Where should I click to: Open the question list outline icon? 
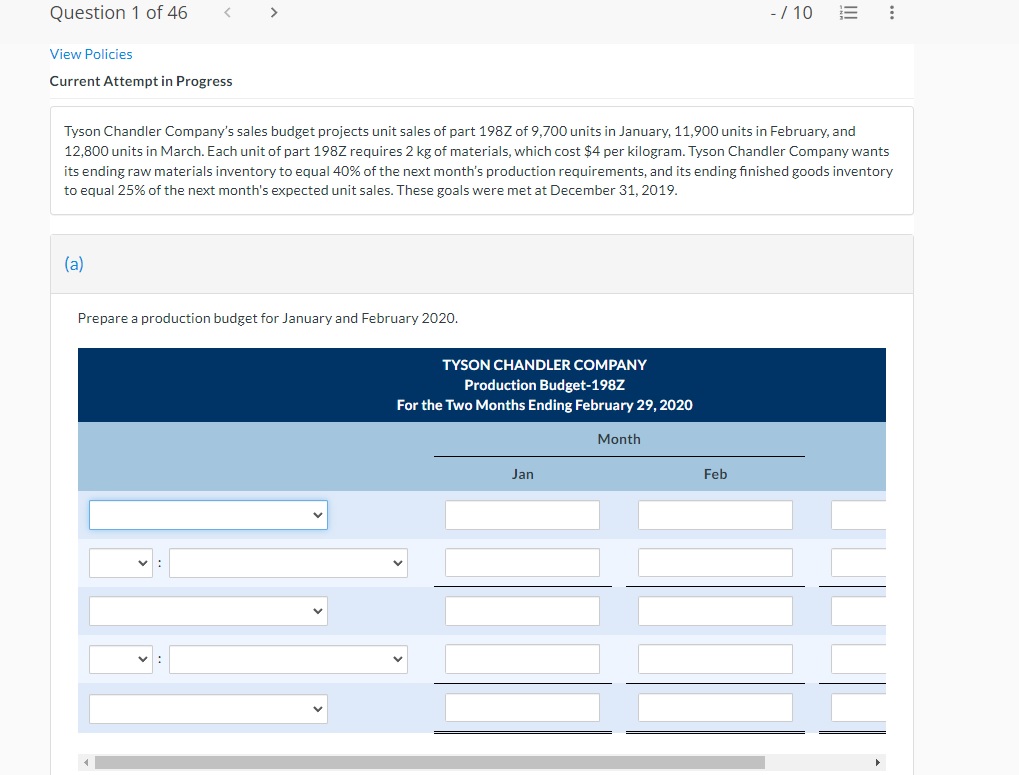(x=848, y=12)
